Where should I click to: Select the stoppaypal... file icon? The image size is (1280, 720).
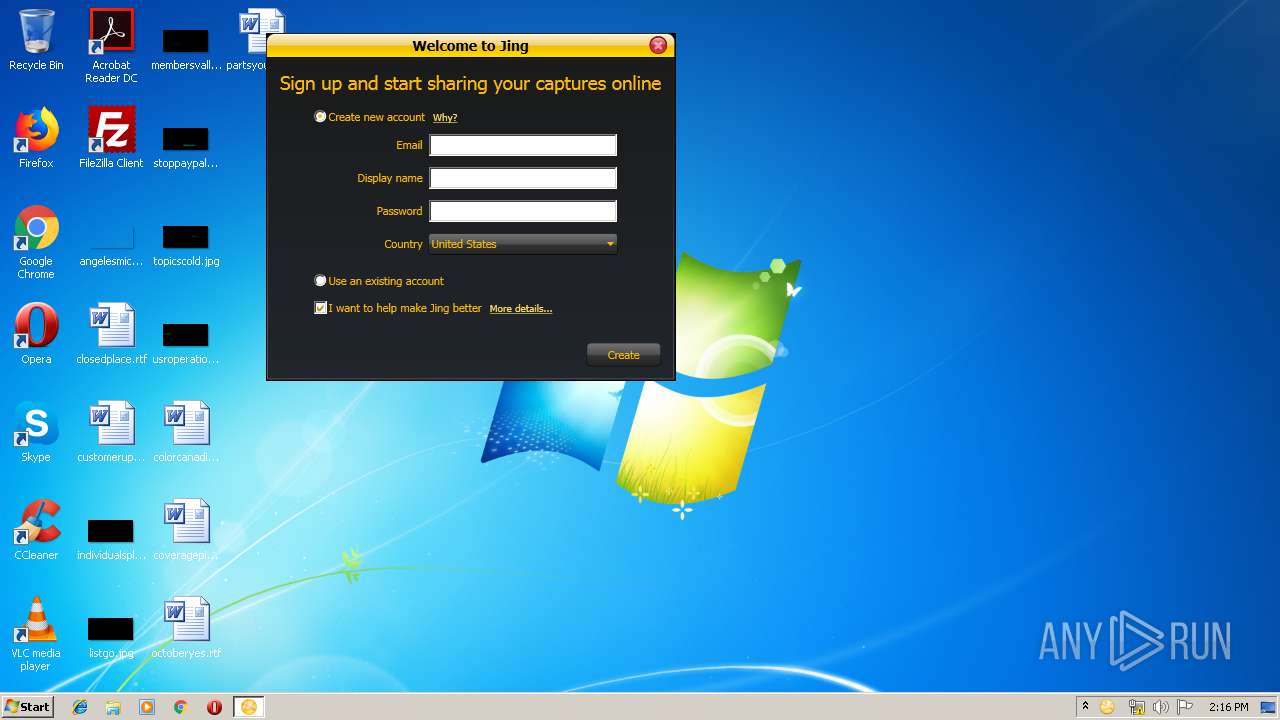[186, 147]
